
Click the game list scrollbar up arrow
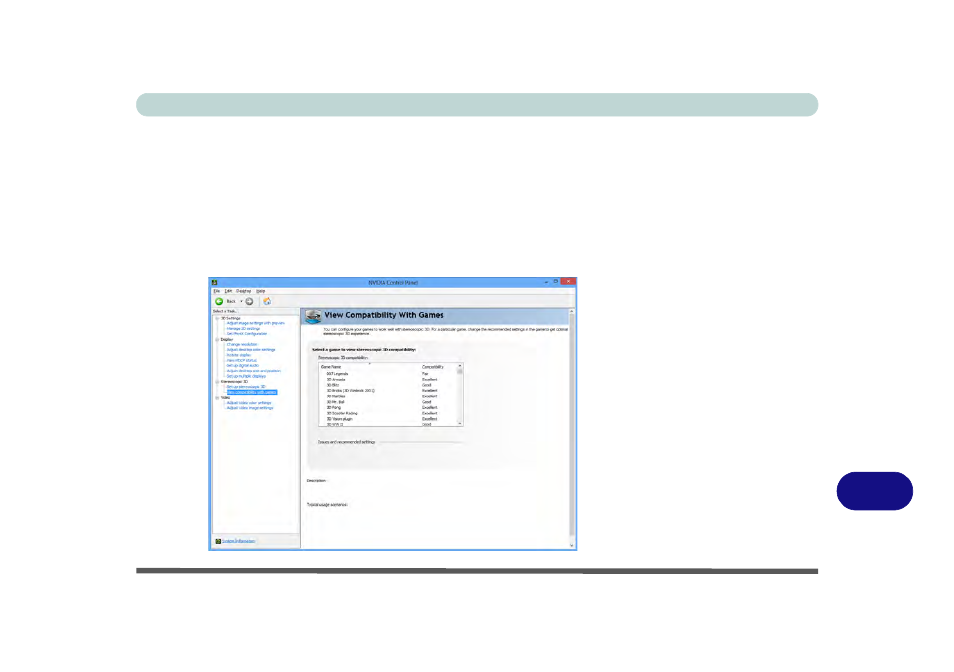coord(460,366)
